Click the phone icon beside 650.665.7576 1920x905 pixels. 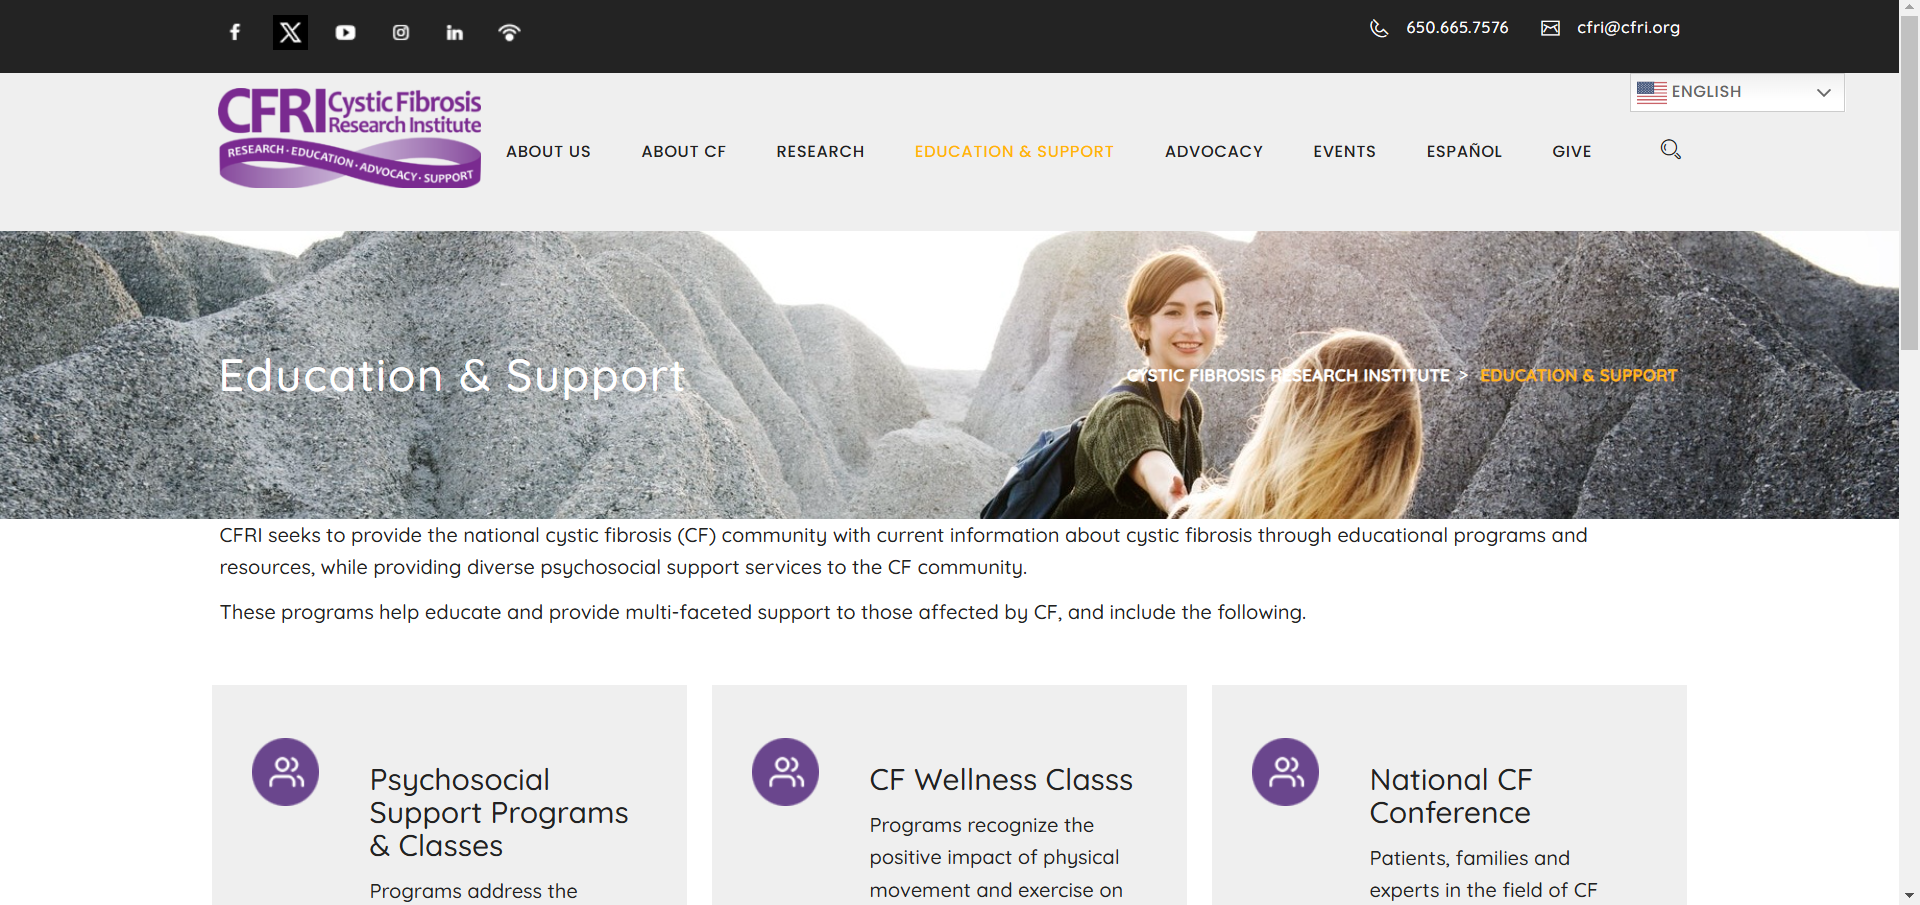point(1379,28)
